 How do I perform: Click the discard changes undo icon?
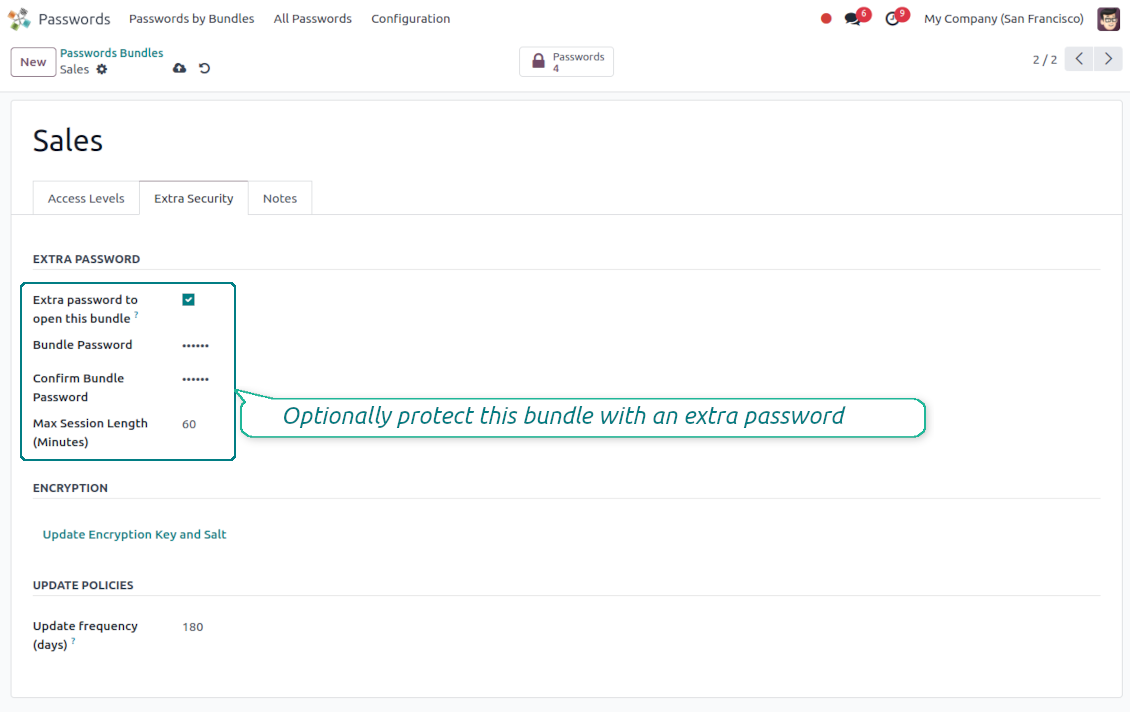point(205,68)
